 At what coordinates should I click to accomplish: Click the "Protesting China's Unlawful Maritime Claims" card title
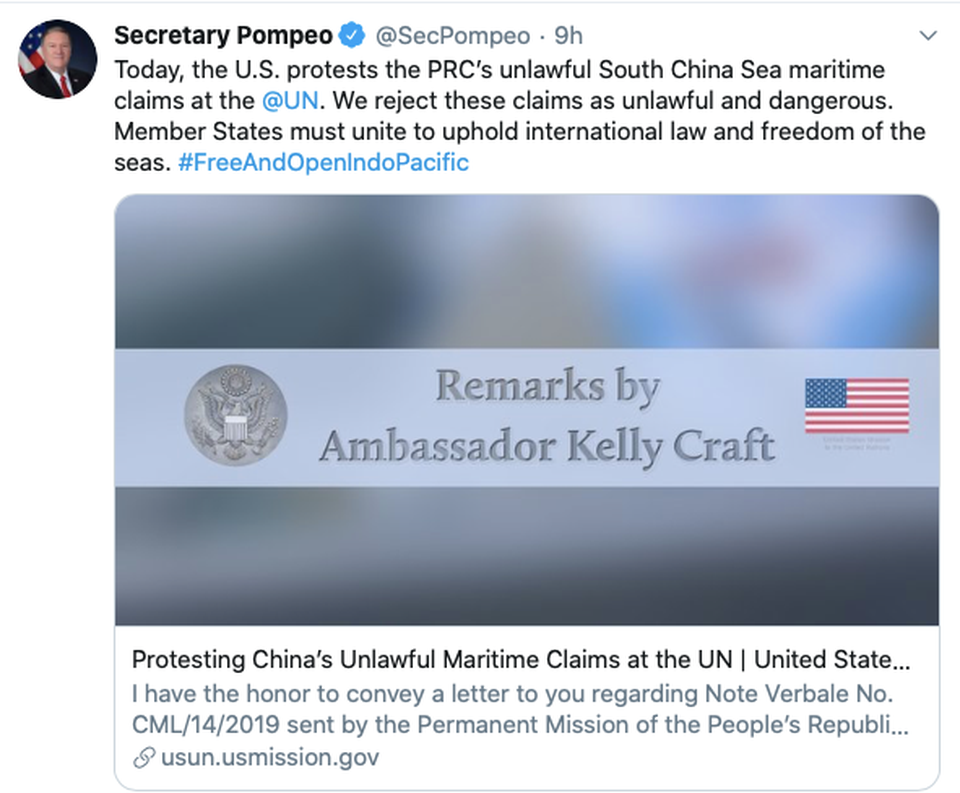point(520,660)
